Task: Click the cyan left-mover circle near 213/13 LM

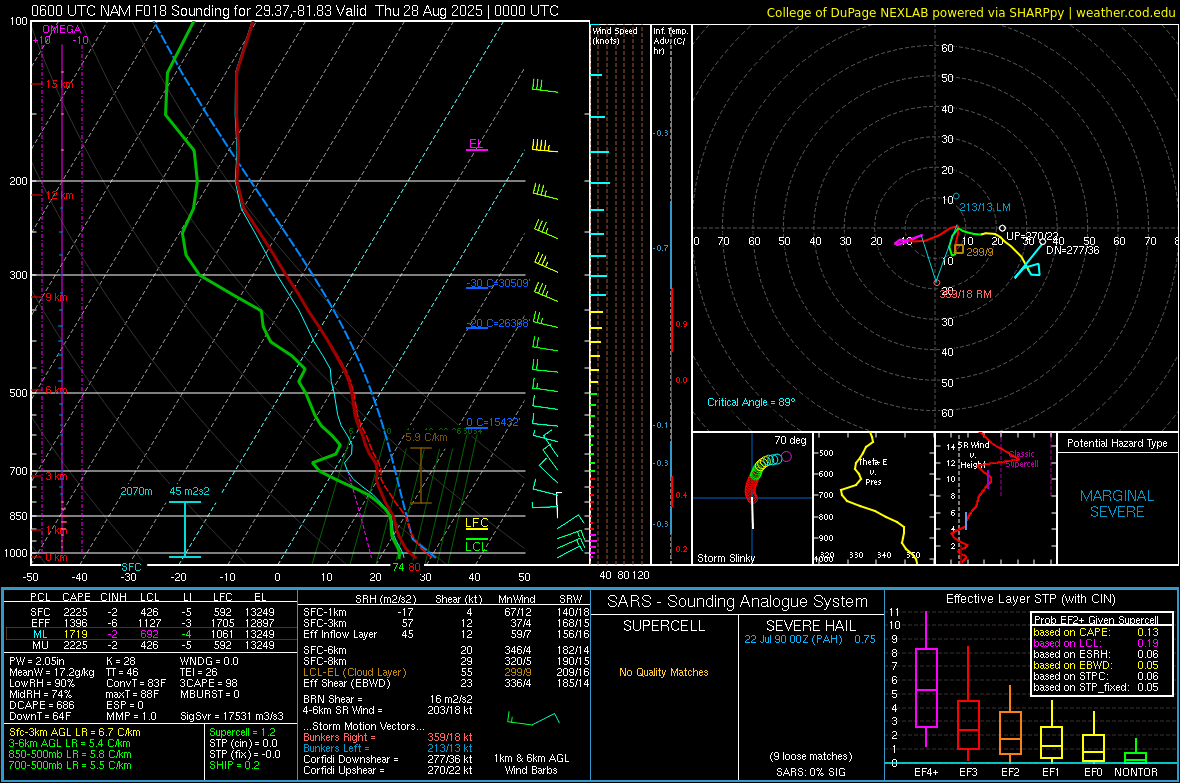Action: coord(956,197)
